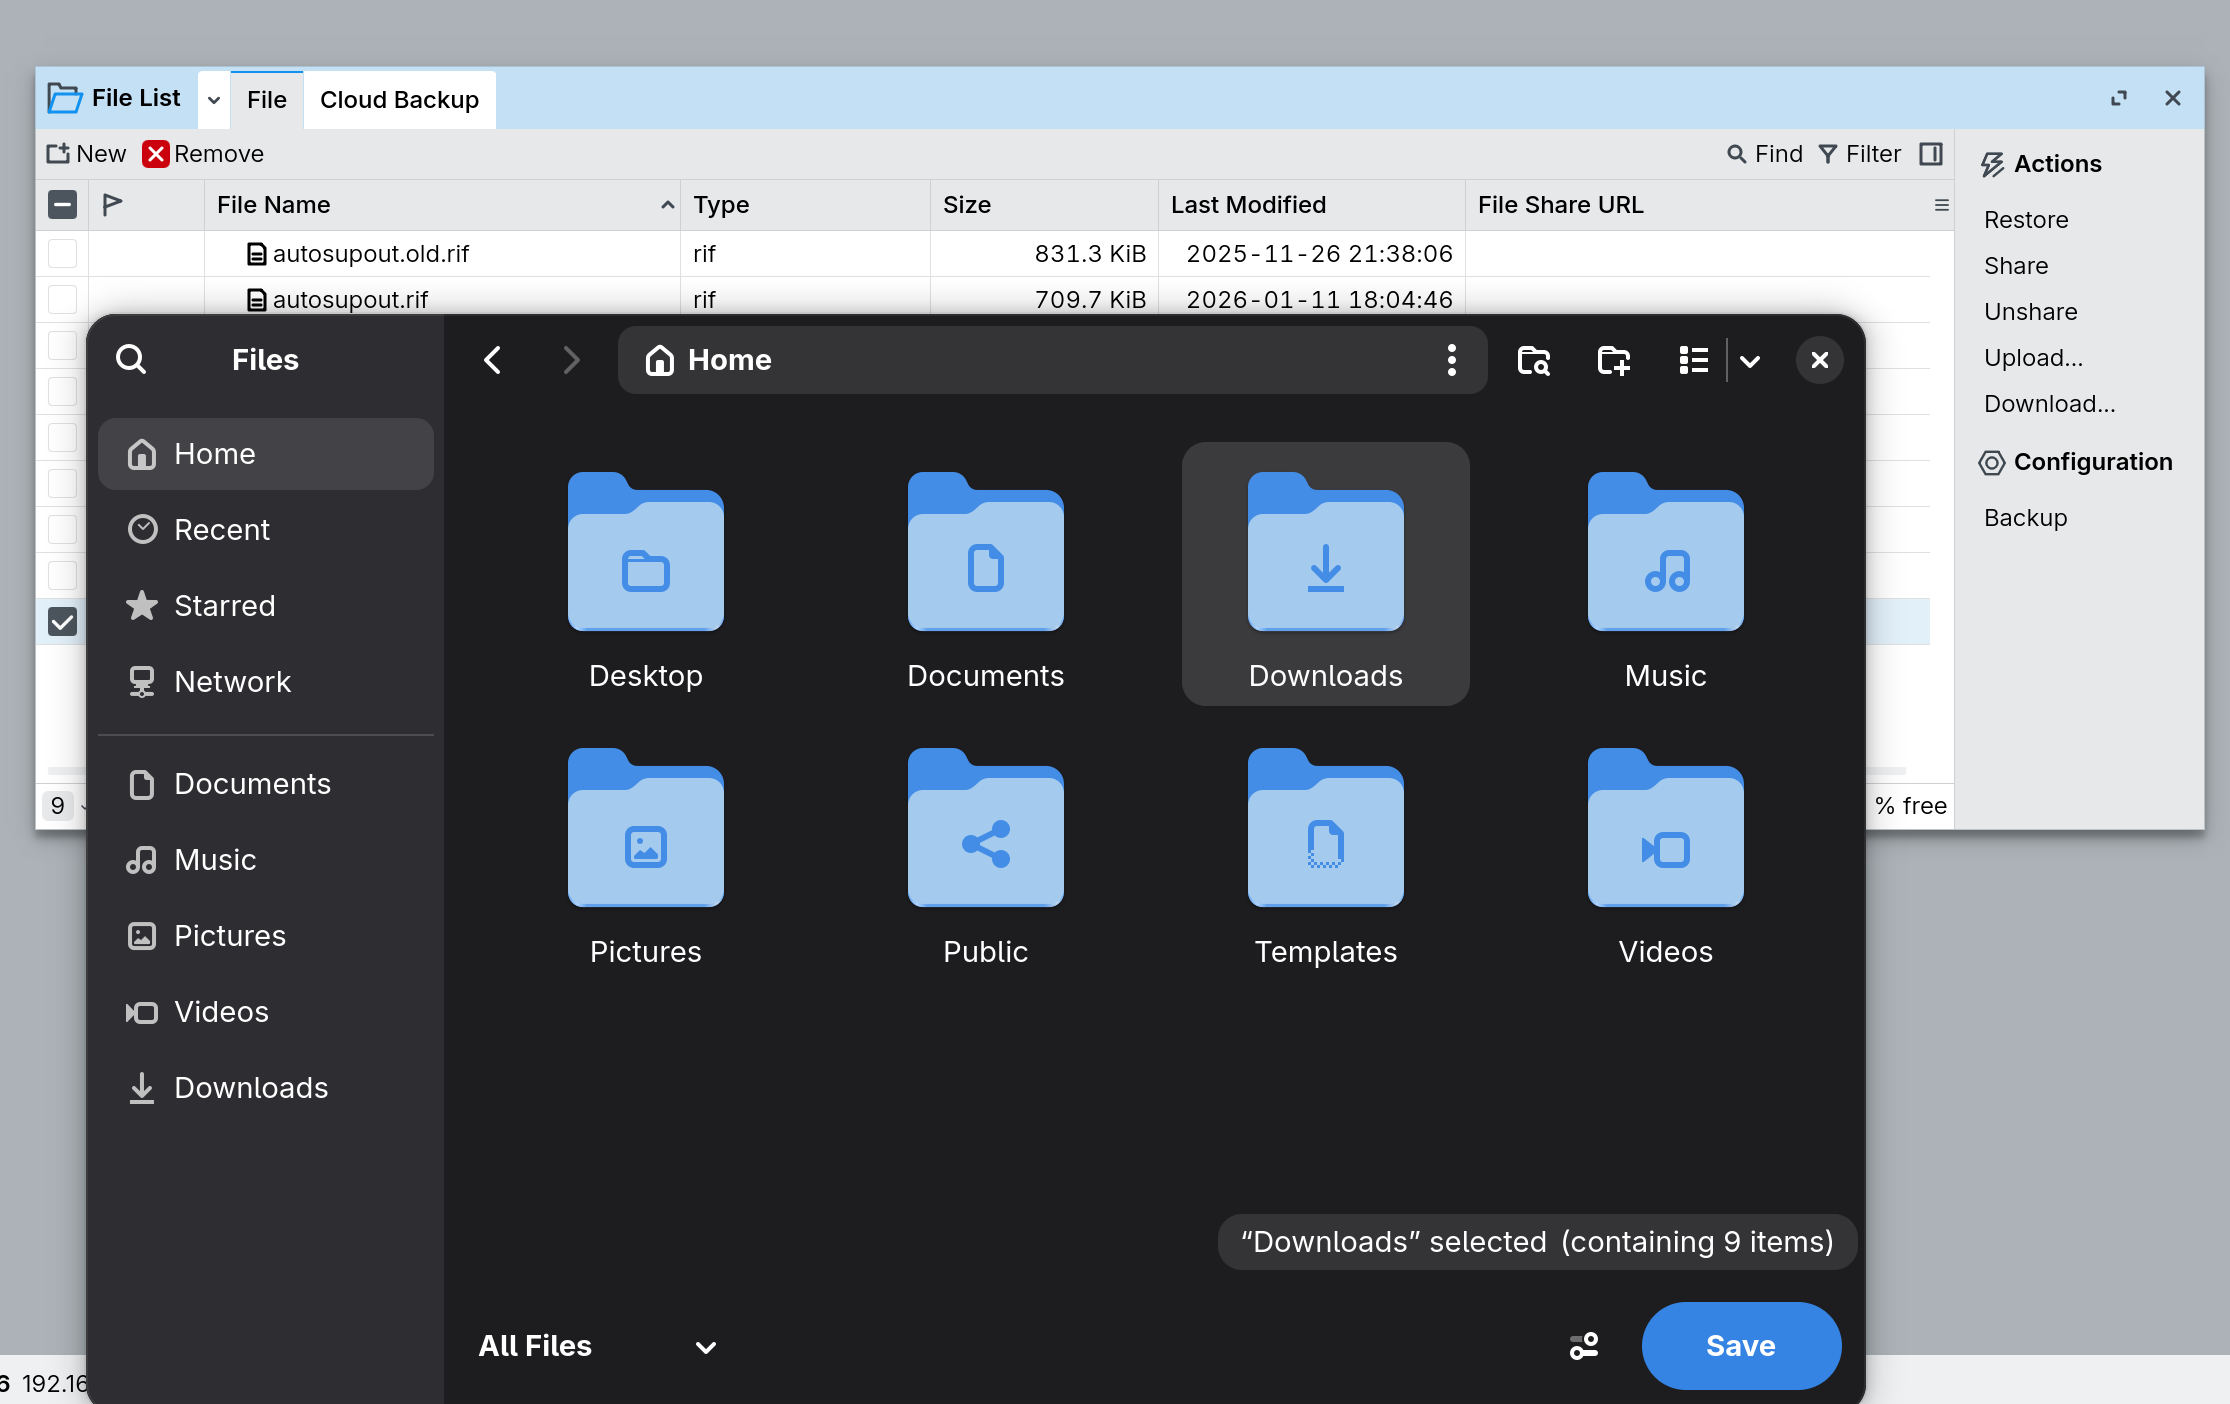Screen dimensions: 2230x1404
Task: Go back with the left arrow
Action: 492,360
